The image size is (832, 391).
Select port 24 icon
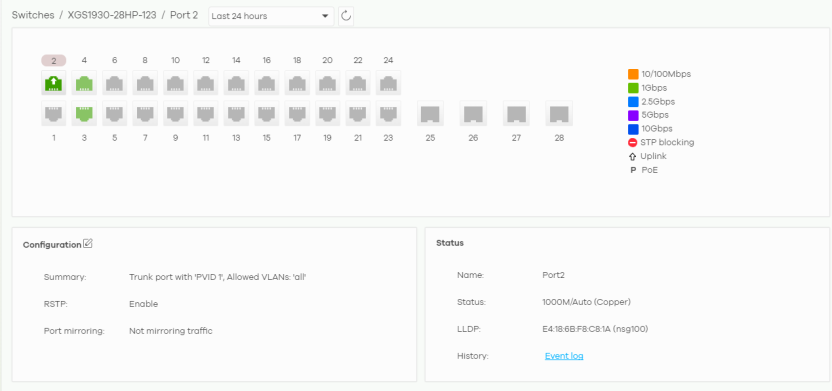(x=388, y=83)
